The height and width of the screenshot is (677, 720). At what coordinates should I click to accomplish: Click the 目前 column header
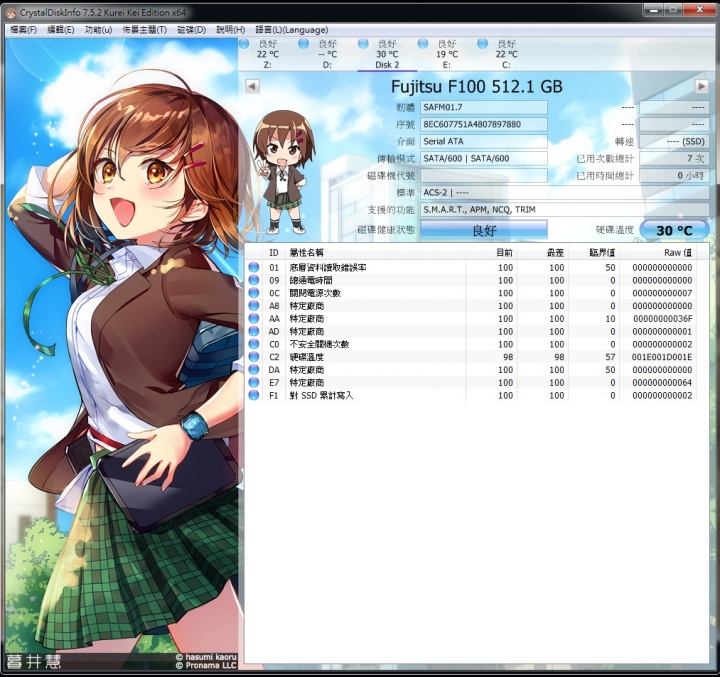point(491,253)
